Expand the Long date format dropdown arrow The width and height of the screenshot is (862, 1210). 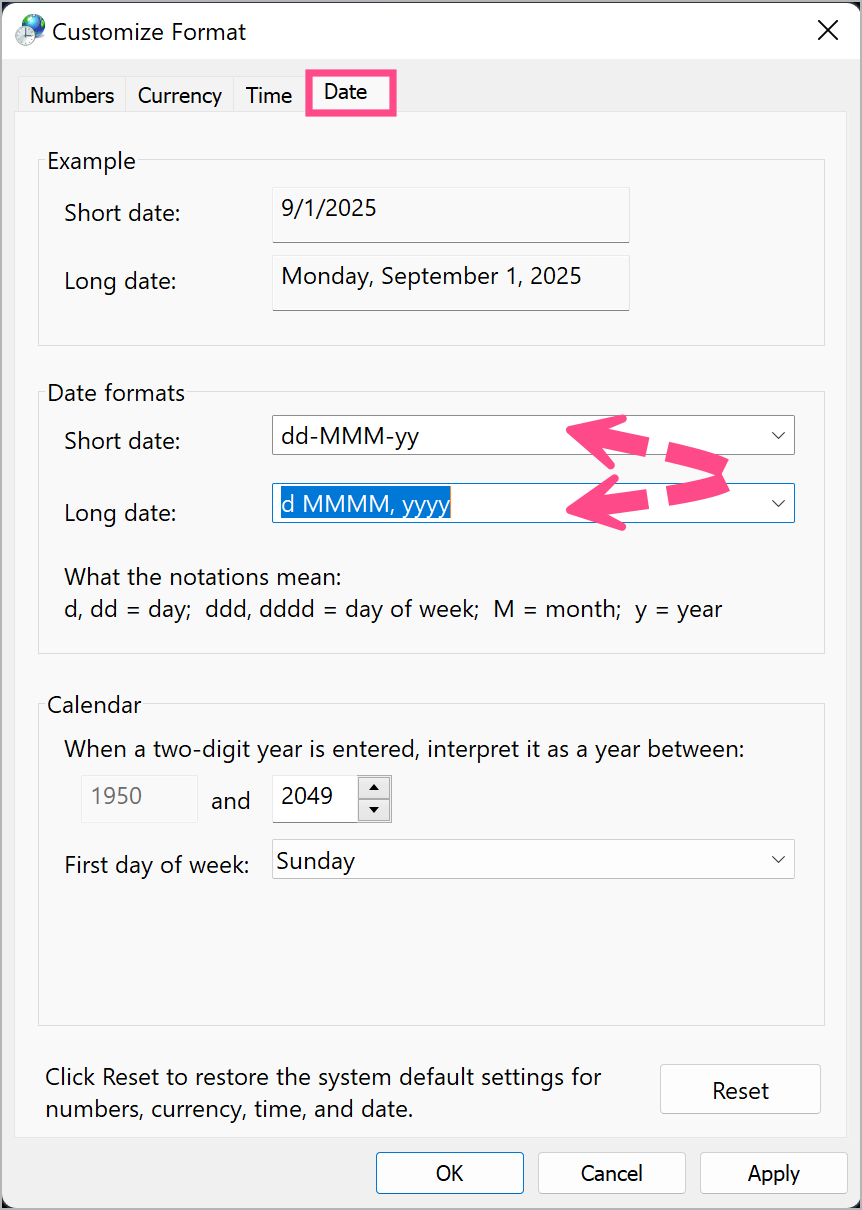778,504
